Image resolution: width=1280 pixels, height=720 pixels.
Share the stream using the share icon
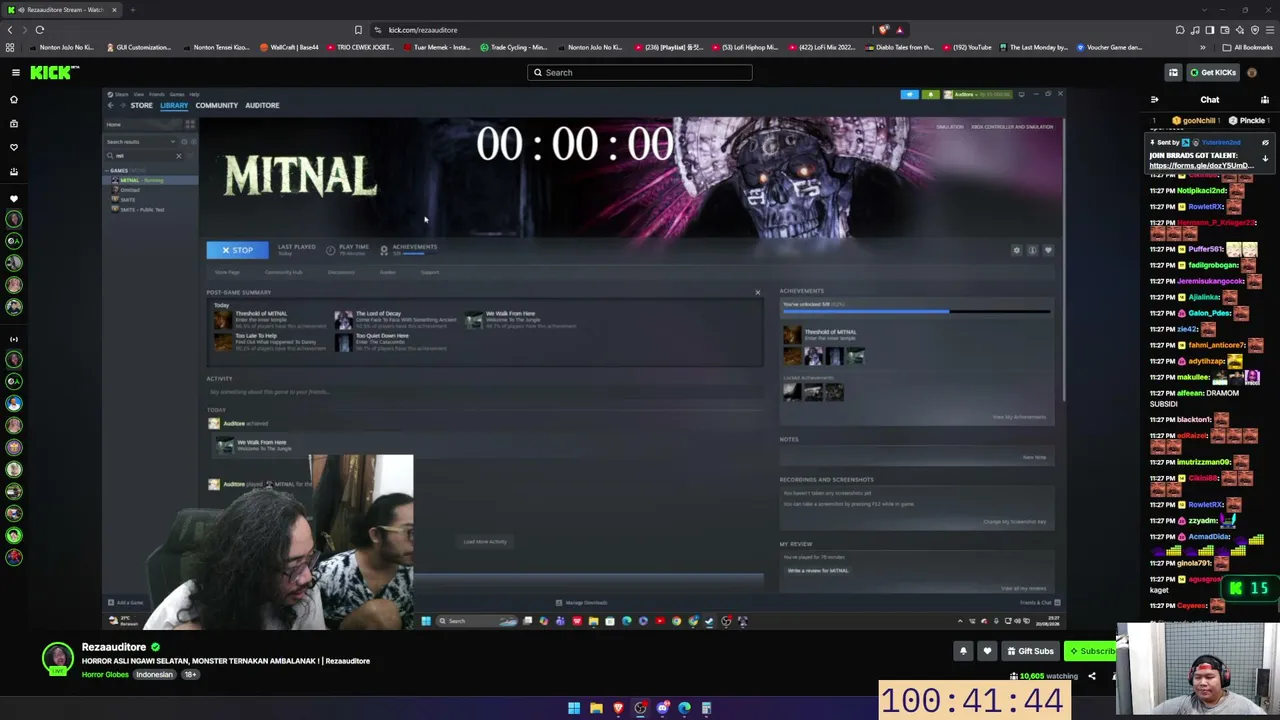tap(1092, 676)
